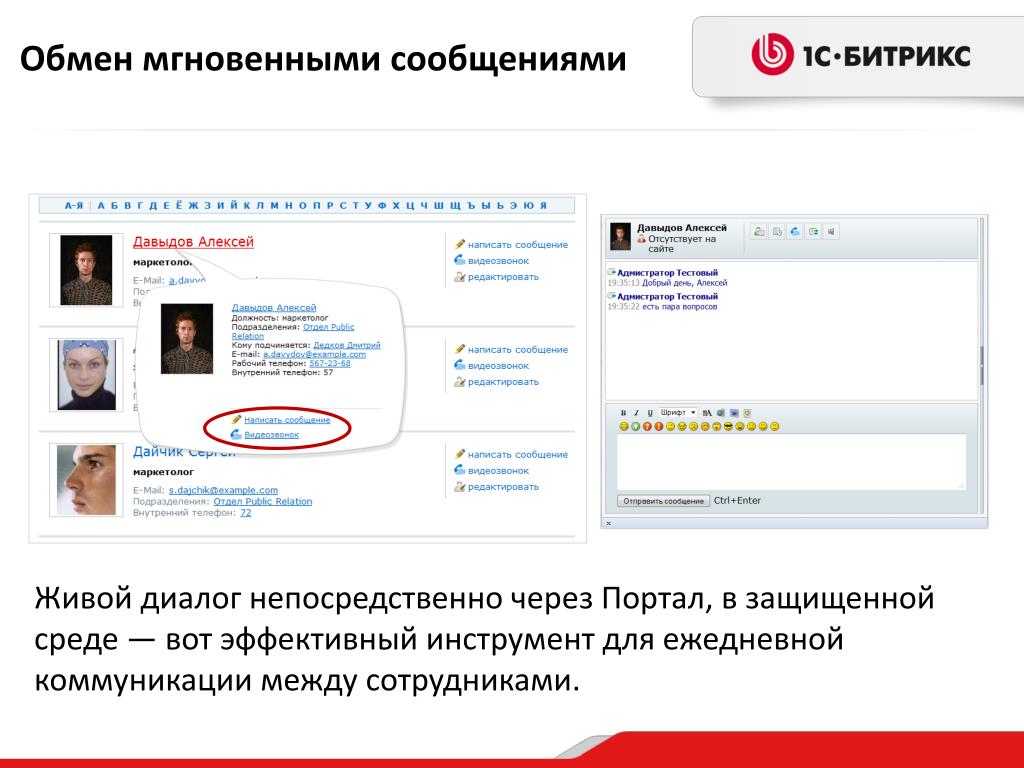Click message text есть пара вопросов
The width and height of the screenshot is (1024, 768).
click(x=679, y=306)
